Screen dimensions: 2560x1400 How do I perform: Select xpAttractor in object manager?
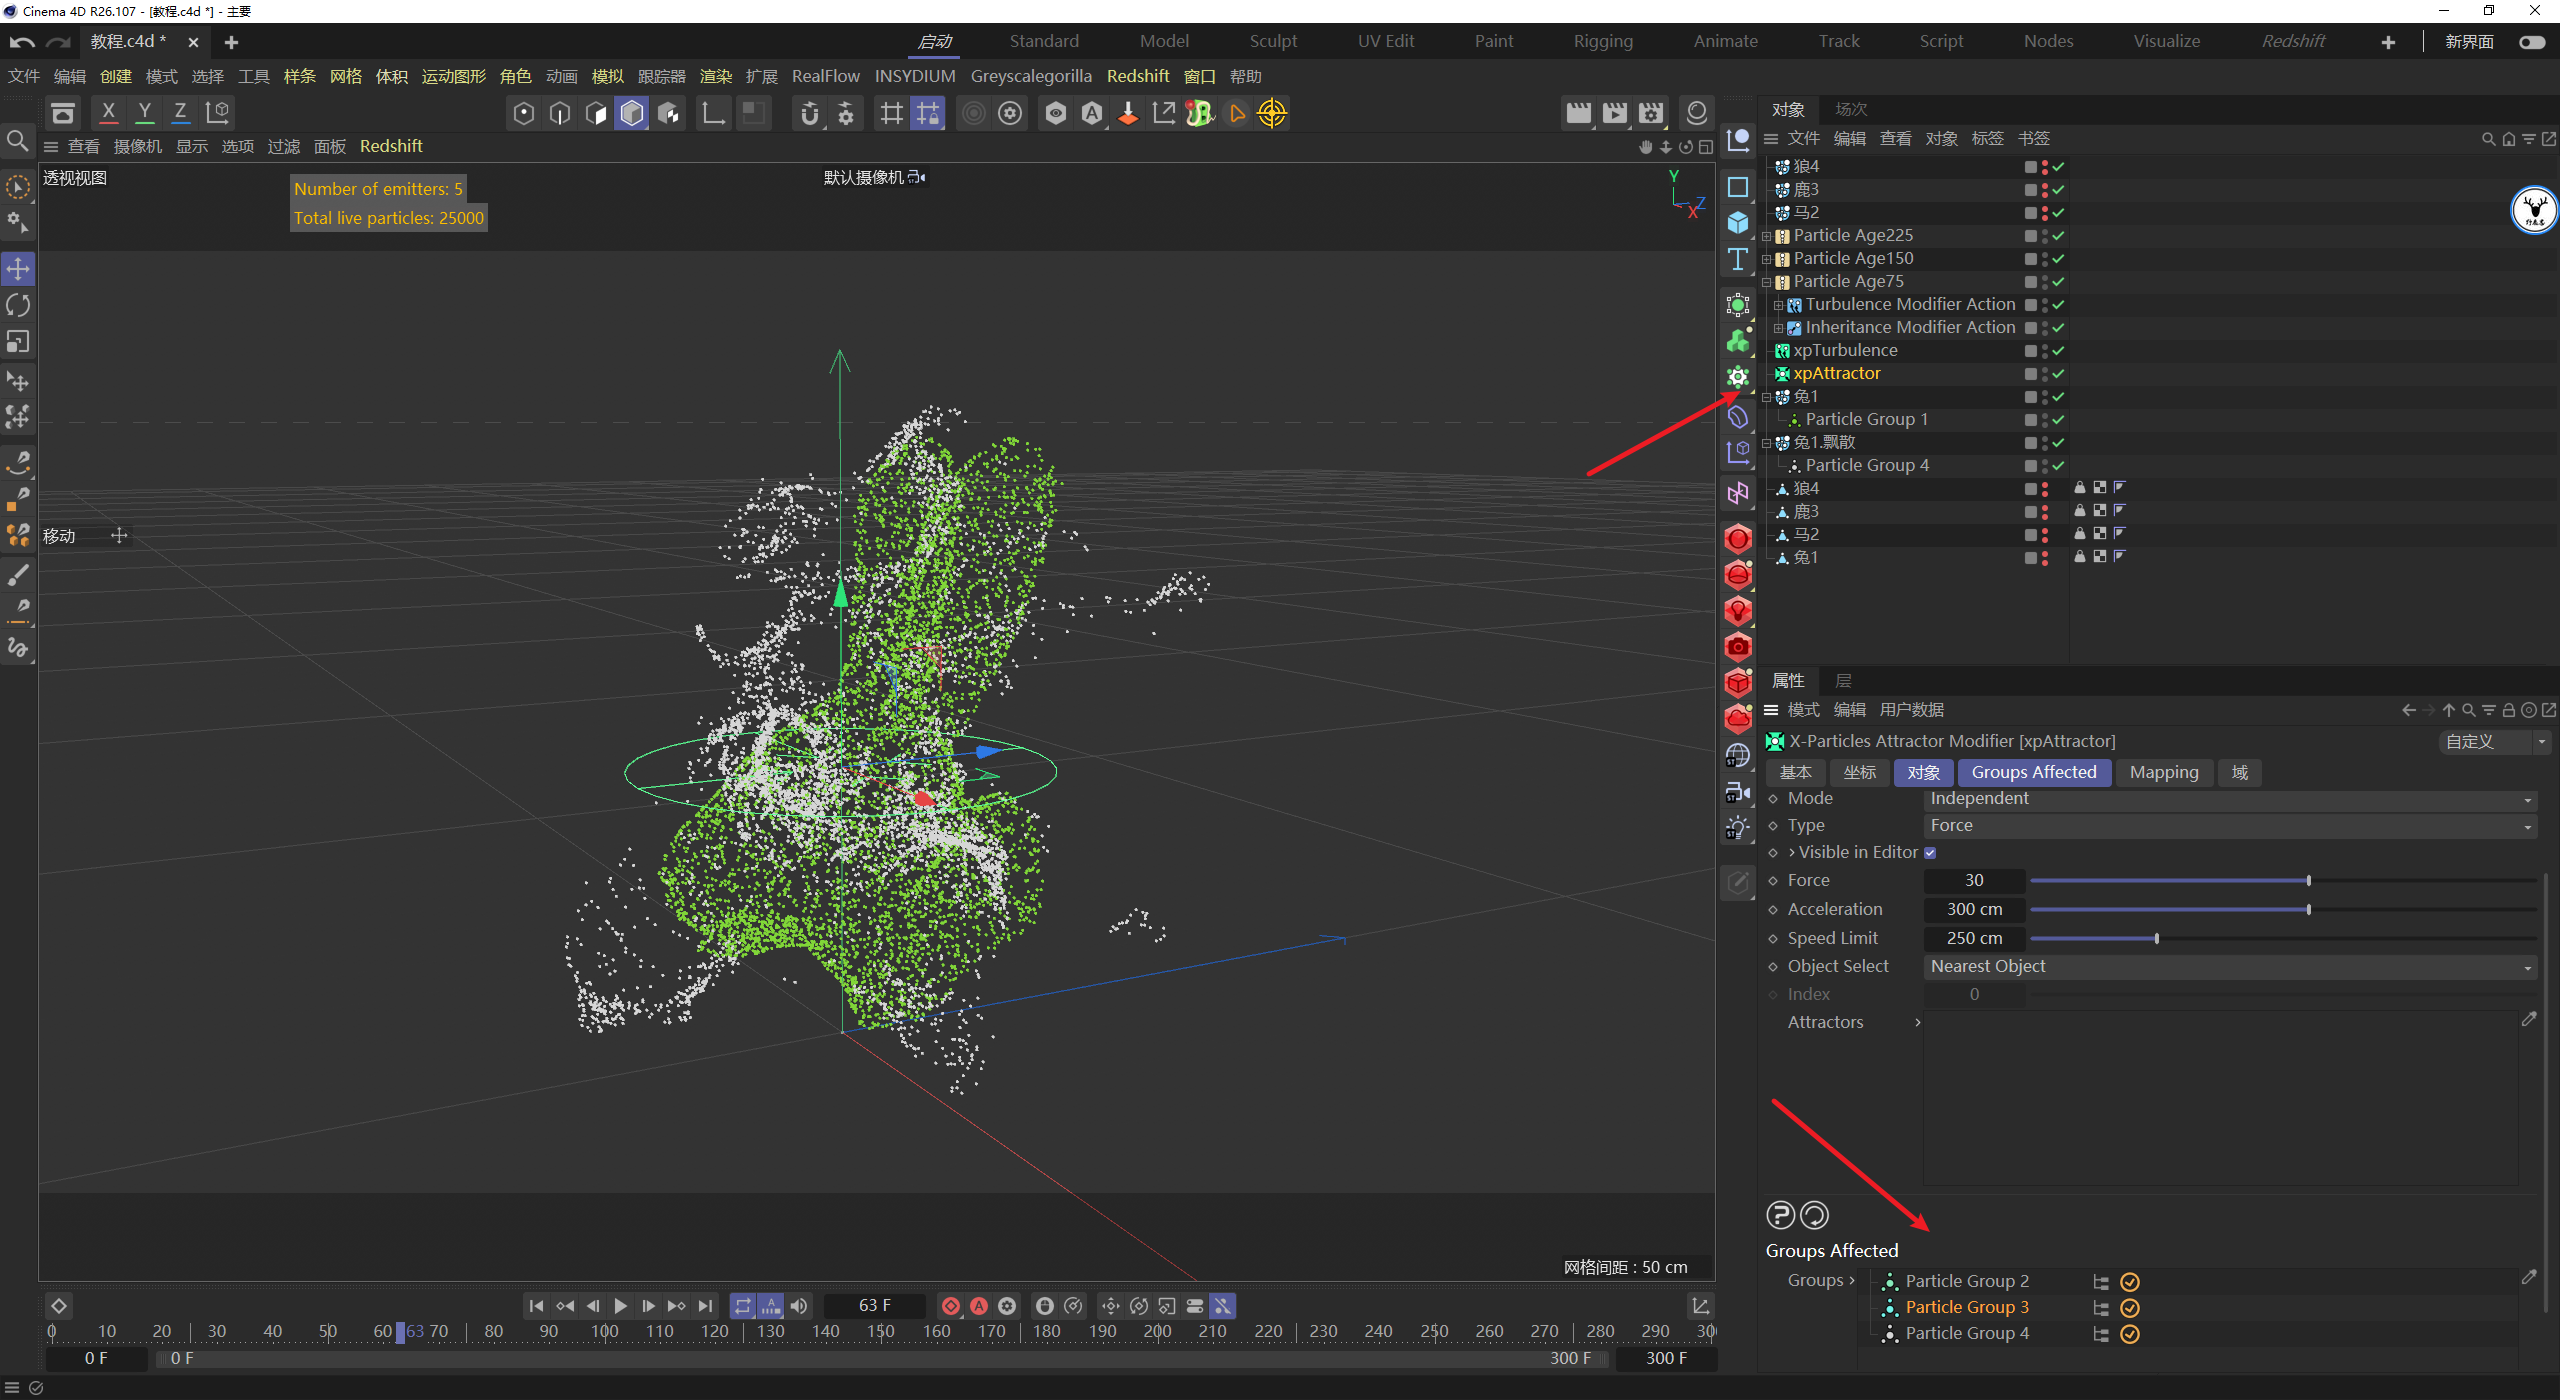coord(1836,374)
